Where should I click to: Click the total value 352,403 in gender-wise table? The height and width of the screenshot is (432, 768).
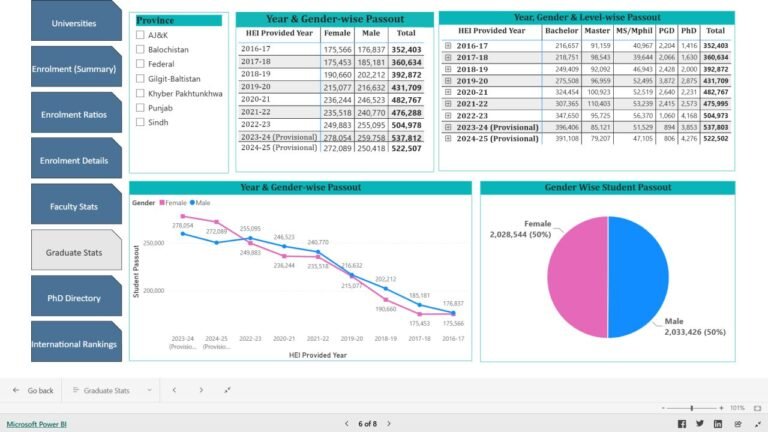pyautogui.click(x=406, y=49)
